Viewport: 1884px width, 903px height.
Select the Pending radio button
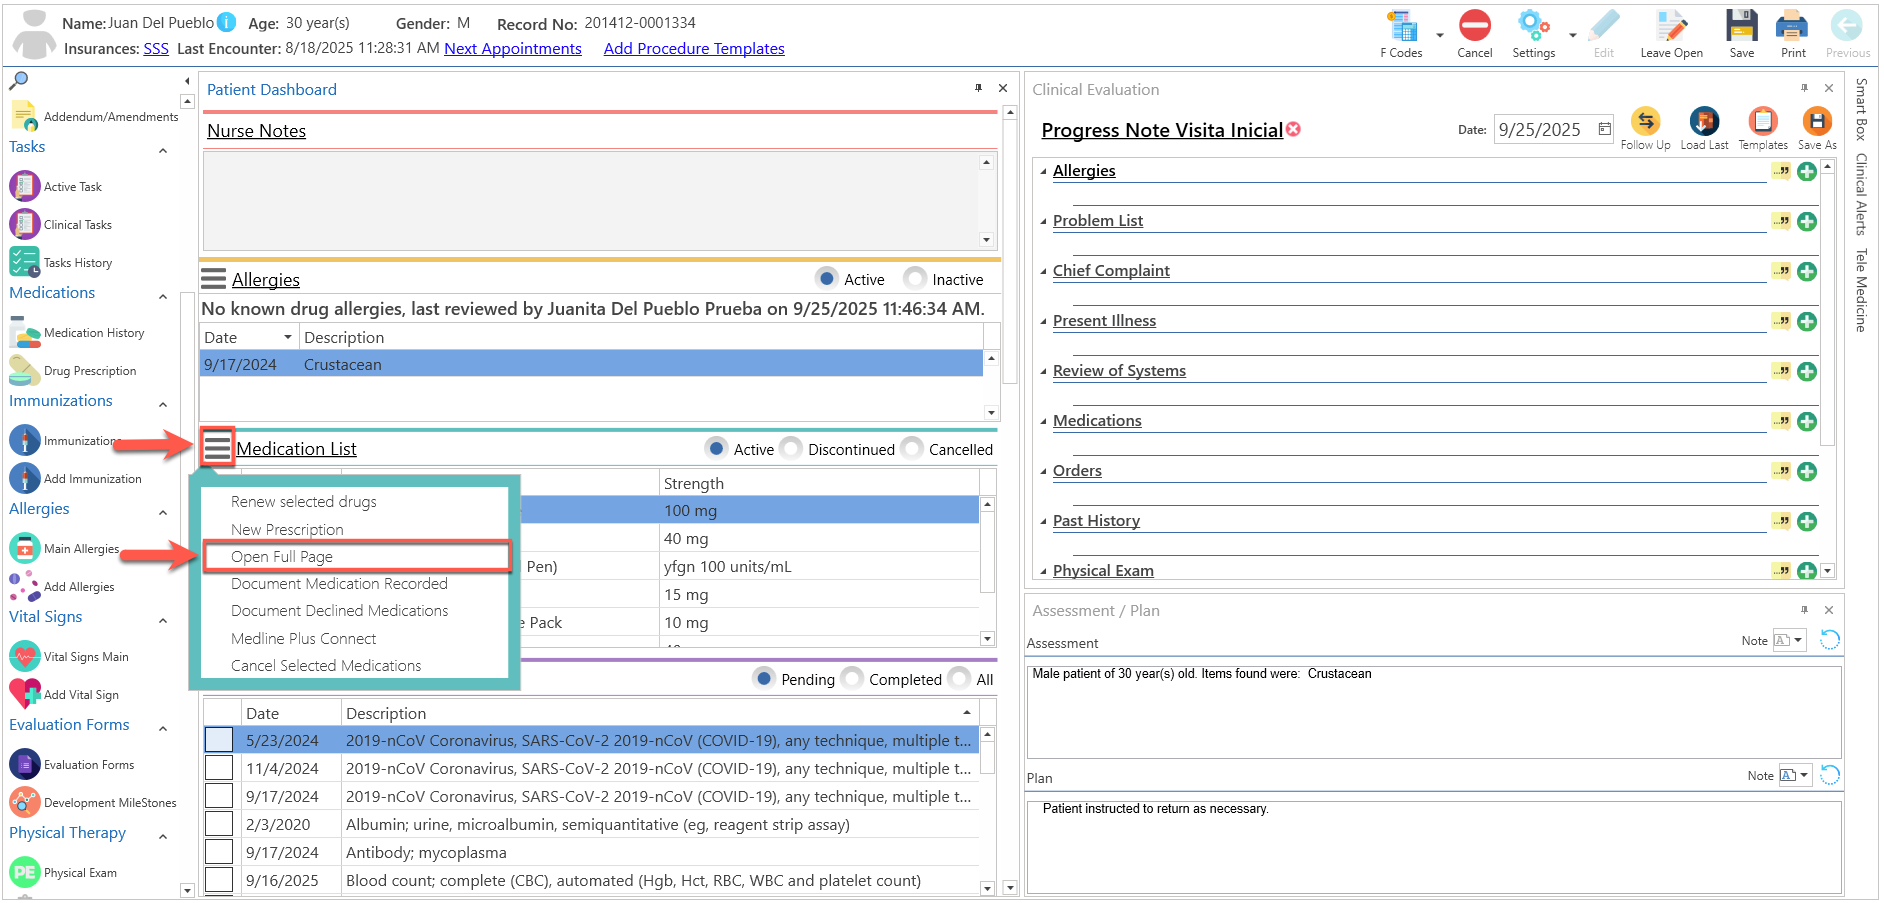pos(764,678)
